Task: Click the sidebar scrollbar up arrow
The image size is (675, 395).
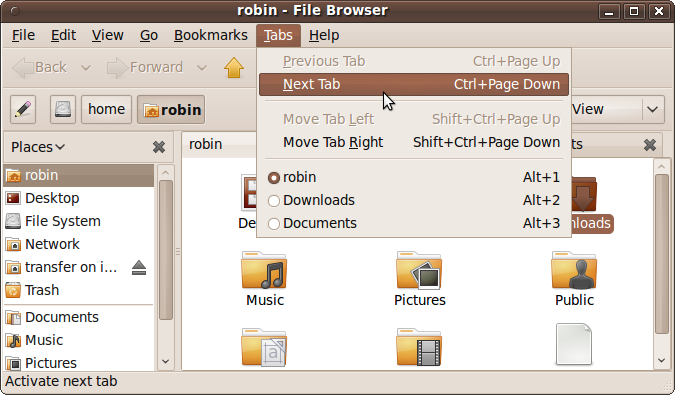Action: (165, 173)
